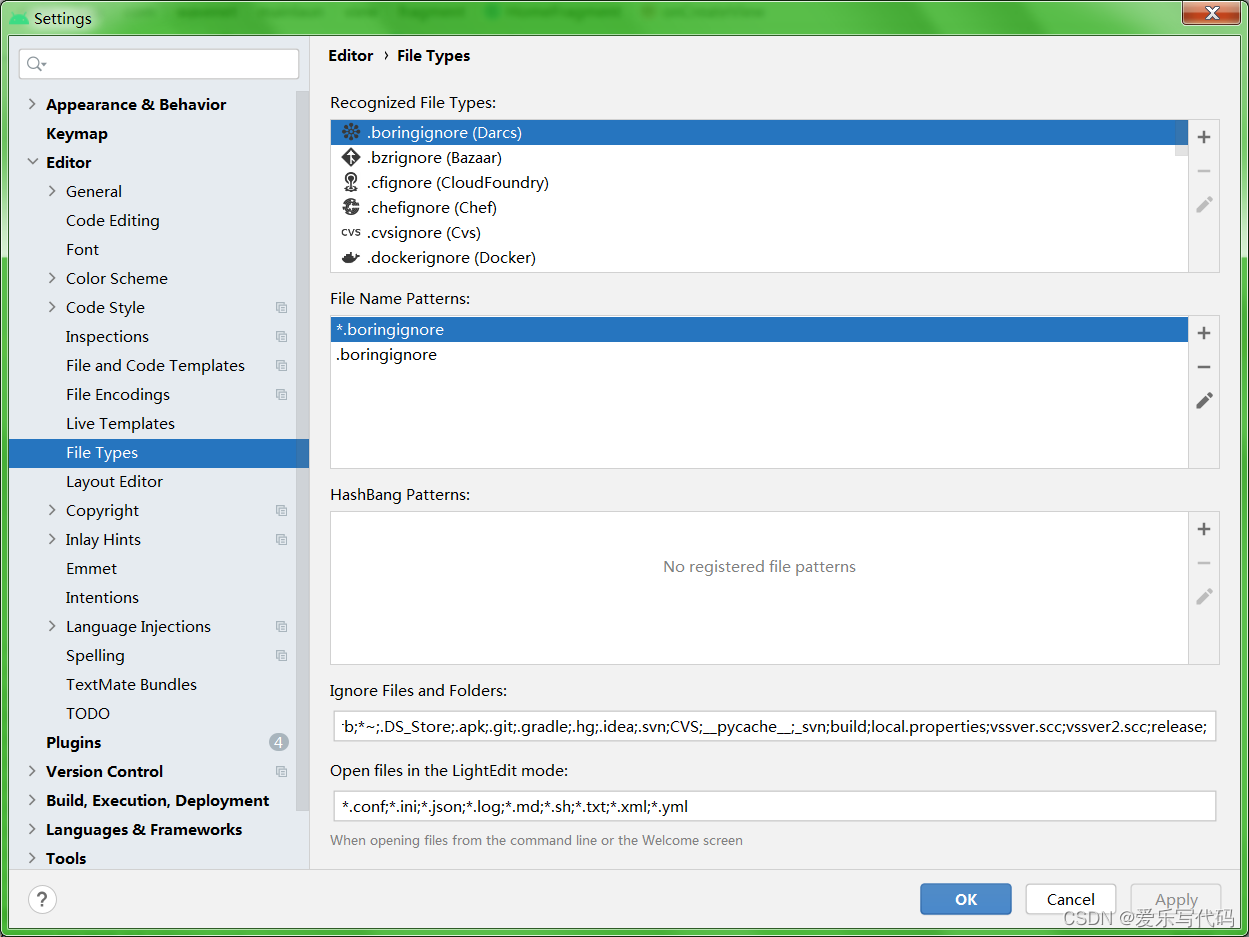Add a new recognized file type
Viewport: 1249px width, 937px height.
(1204, 137)
